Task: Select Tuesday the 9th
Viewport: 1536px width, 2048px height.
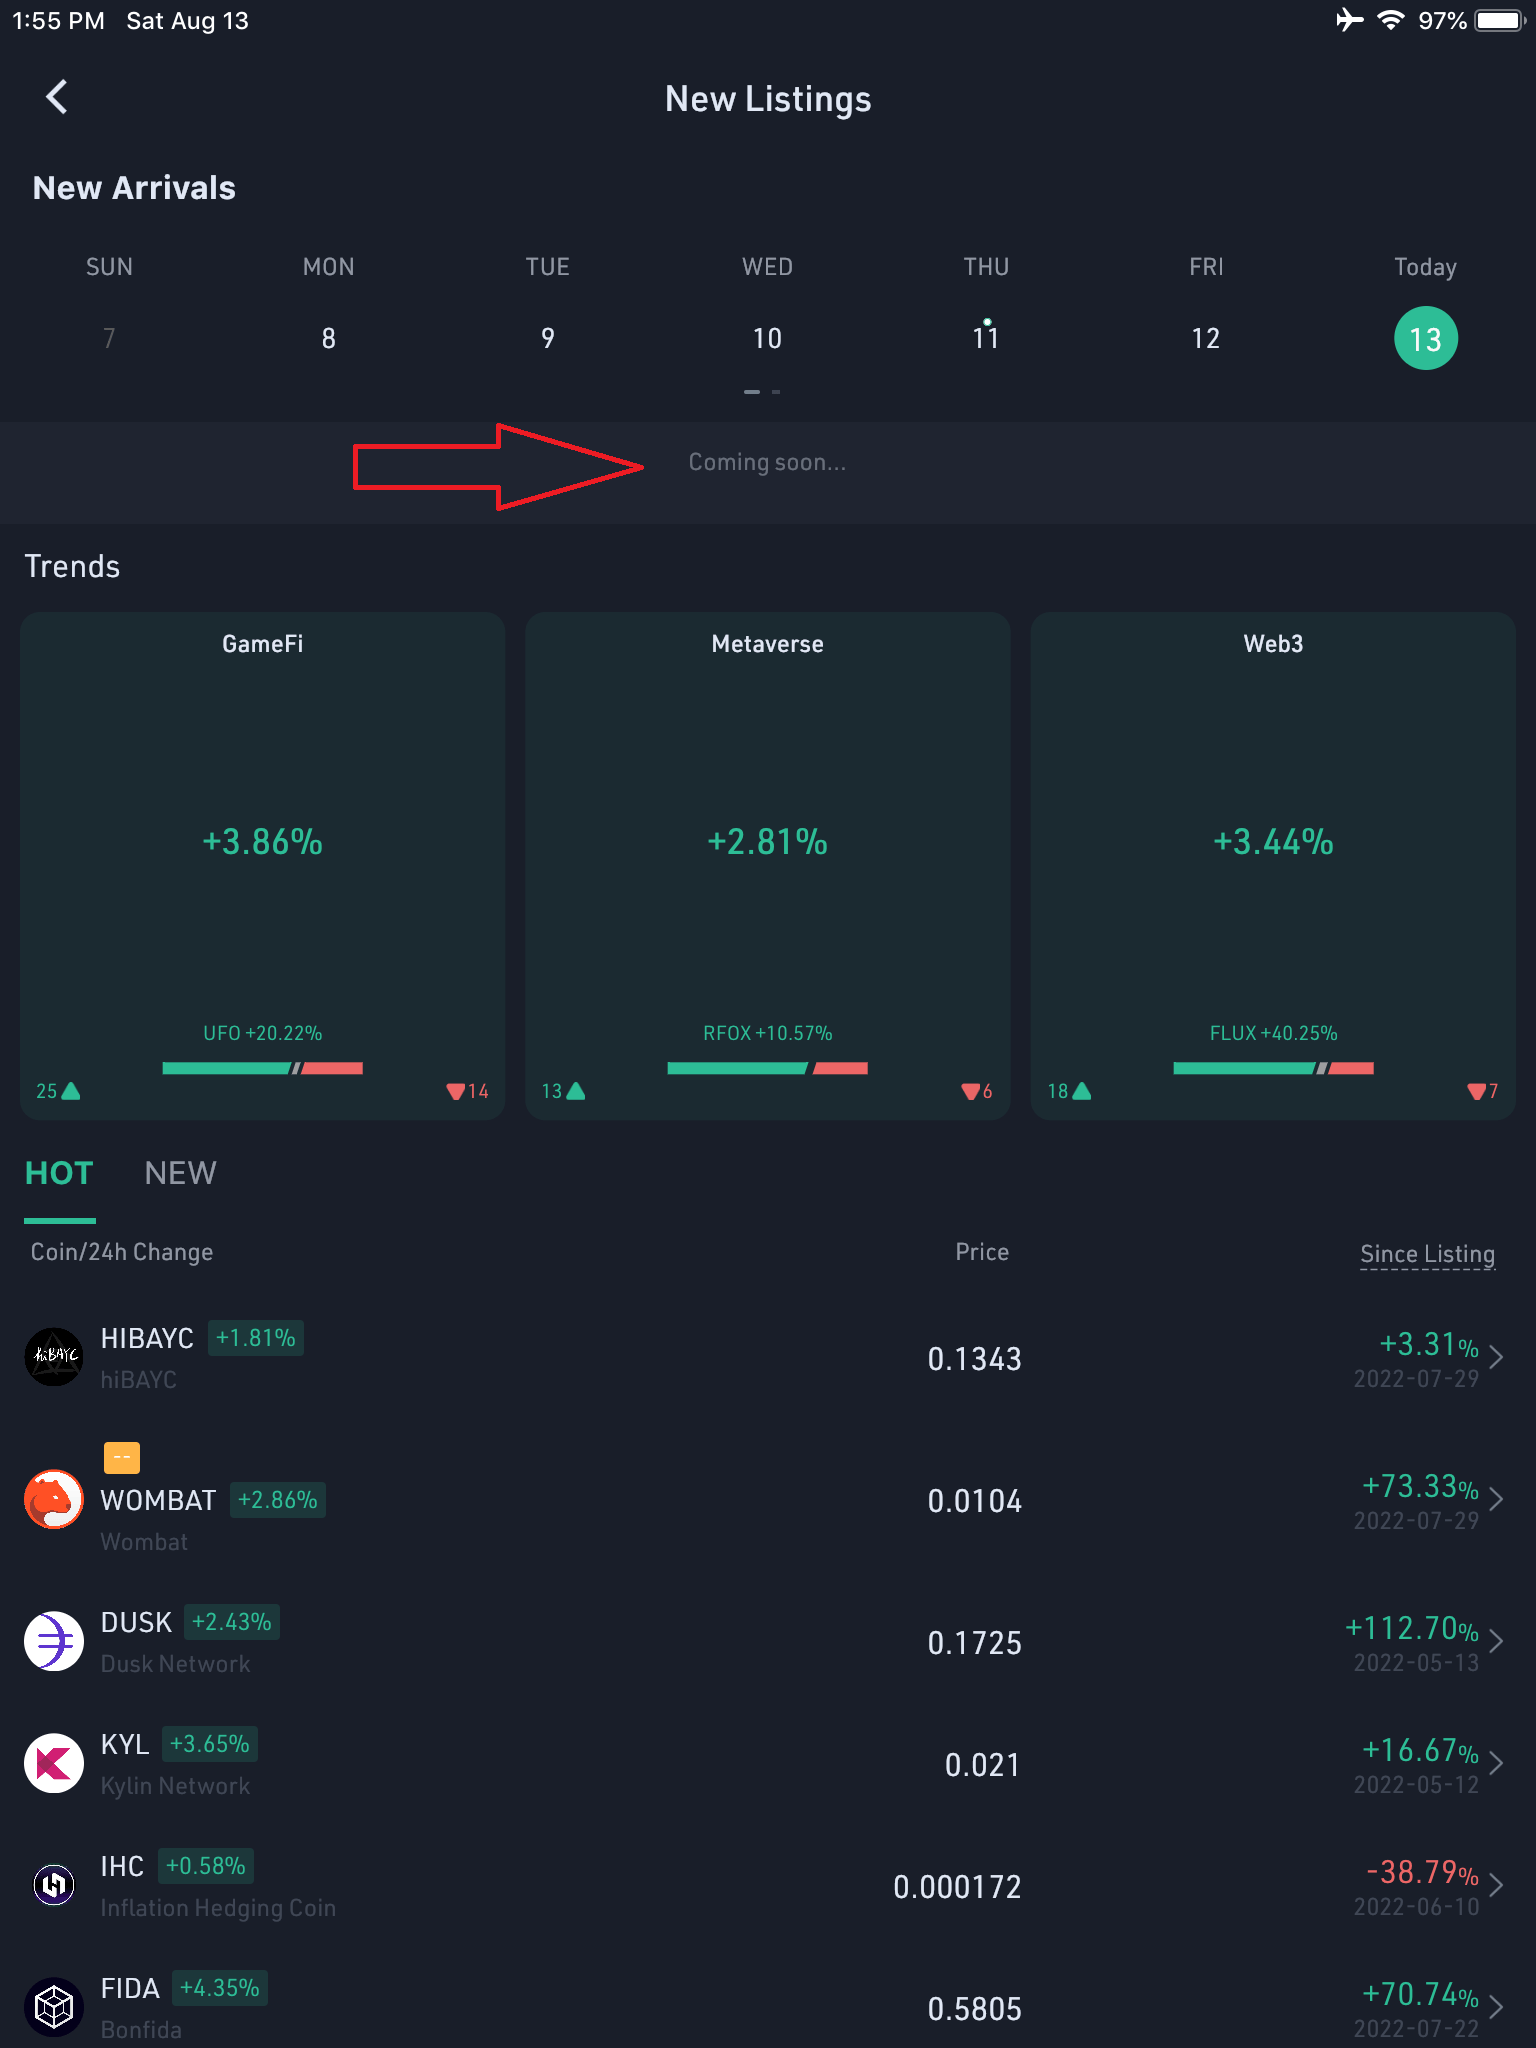Action: (548, 338)
